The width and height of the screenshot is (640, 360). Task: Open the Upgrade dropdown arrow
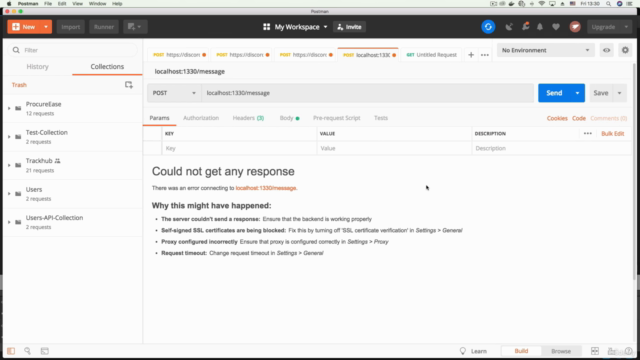pyautogui.click(x=626, y=27)
